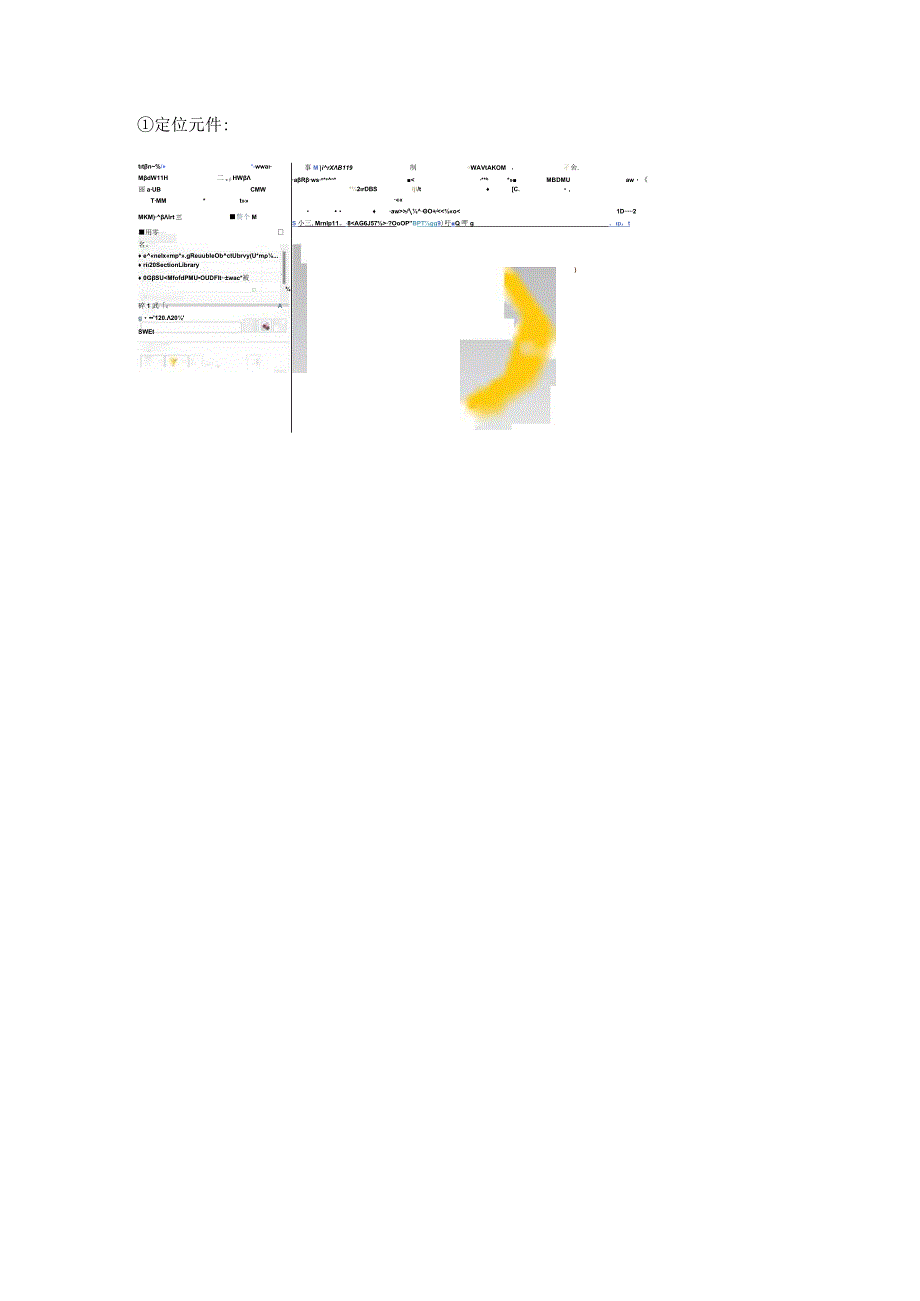
Task: Click the red round icon beside SWEt field
Action: pos(266,327)
